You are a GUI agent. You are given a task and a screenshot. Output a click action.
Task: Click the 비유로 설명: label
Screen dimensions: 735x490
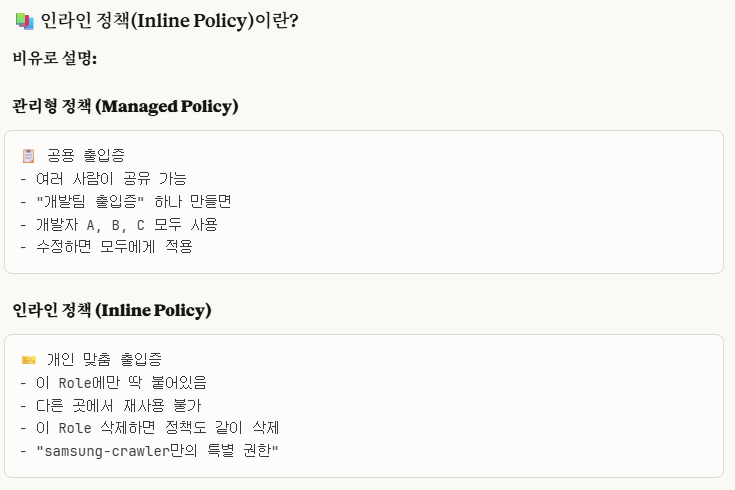(55, 58)
